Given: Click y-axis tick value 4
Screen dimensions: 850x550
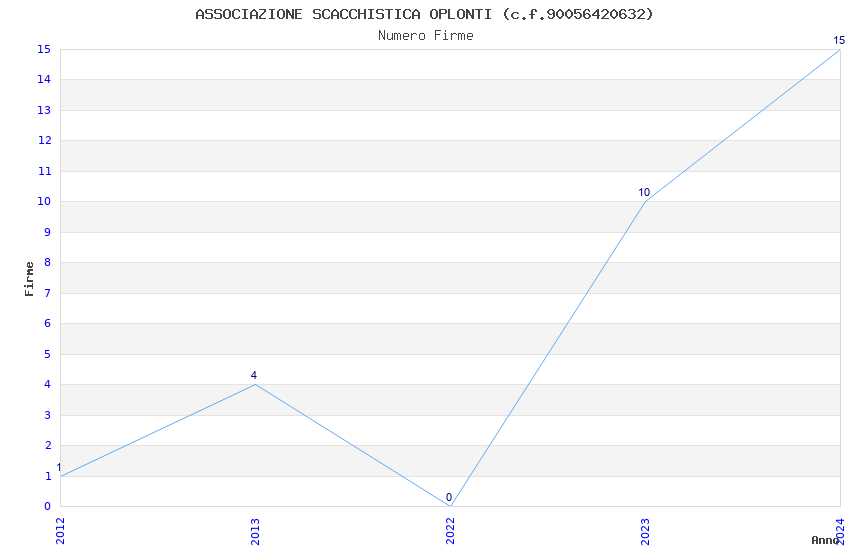Looking at the screenshot, I should point(48,384).
